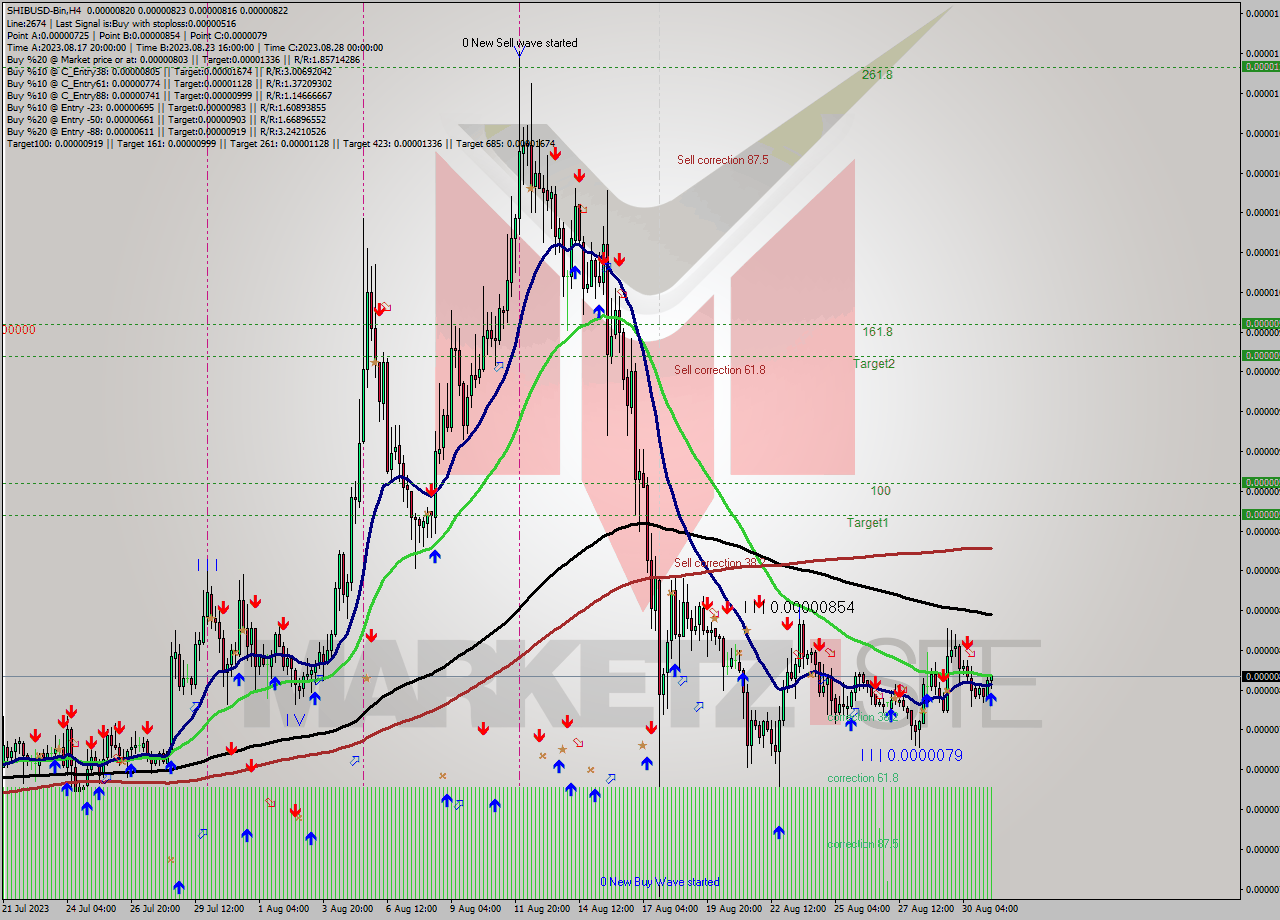1280x920 pixels.
Task: Click the '29 Jul 12:00' time axis label
Action: pyautogui.click(x=218, y=909)
